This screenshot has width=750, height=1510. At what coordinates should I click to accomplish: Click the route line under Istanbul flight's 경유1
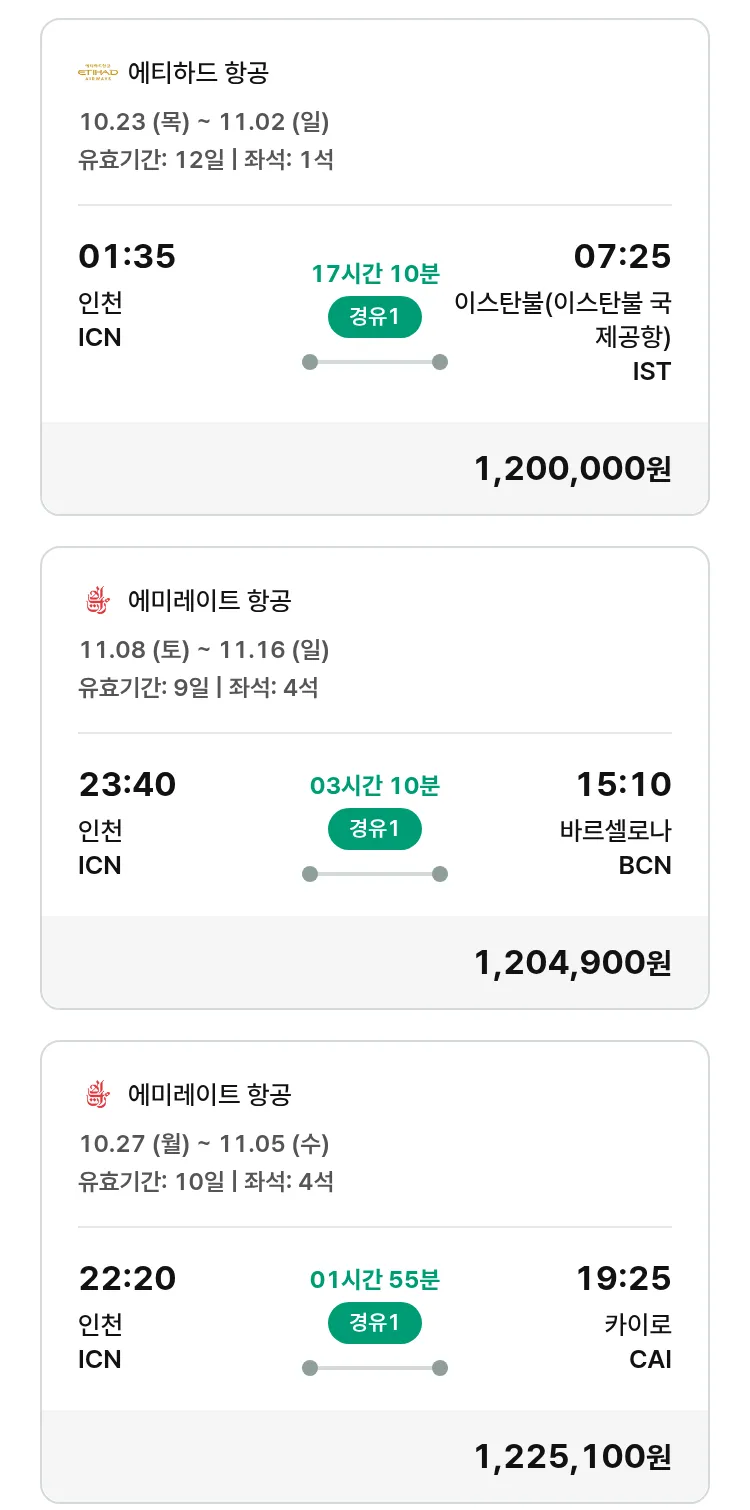(375, 362)
